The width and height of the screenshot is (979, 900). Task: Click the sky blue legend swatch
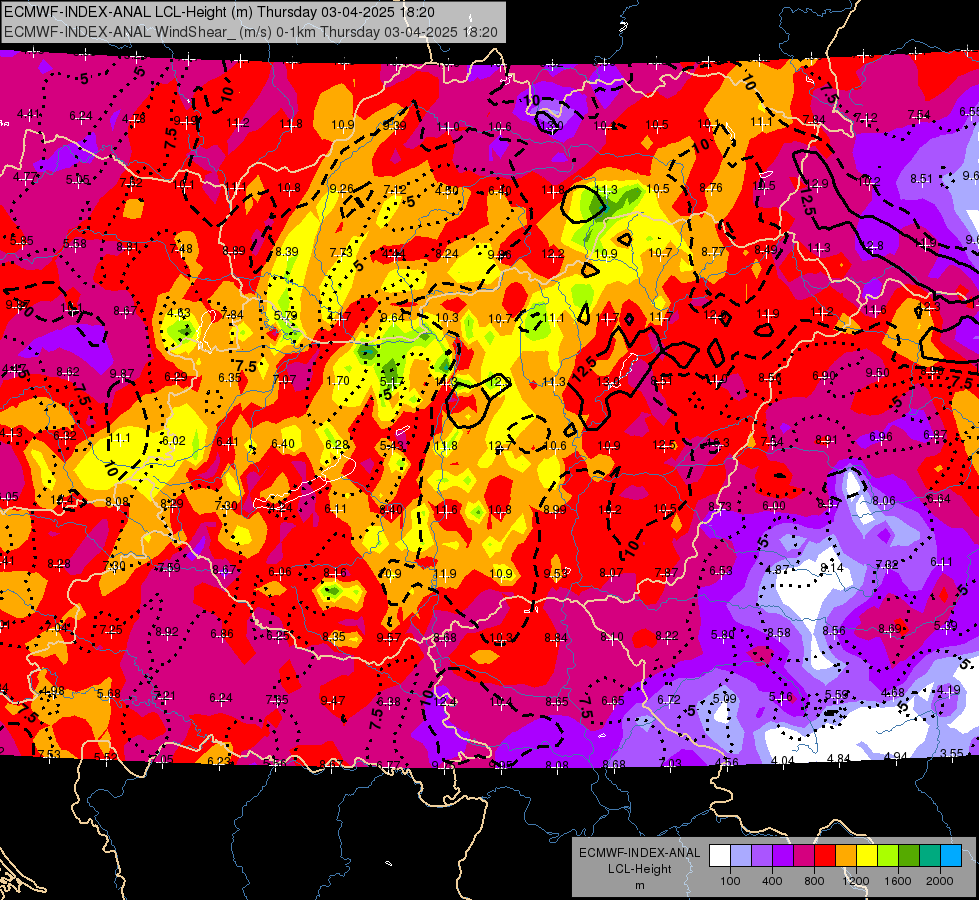click(x=951, y=855)
